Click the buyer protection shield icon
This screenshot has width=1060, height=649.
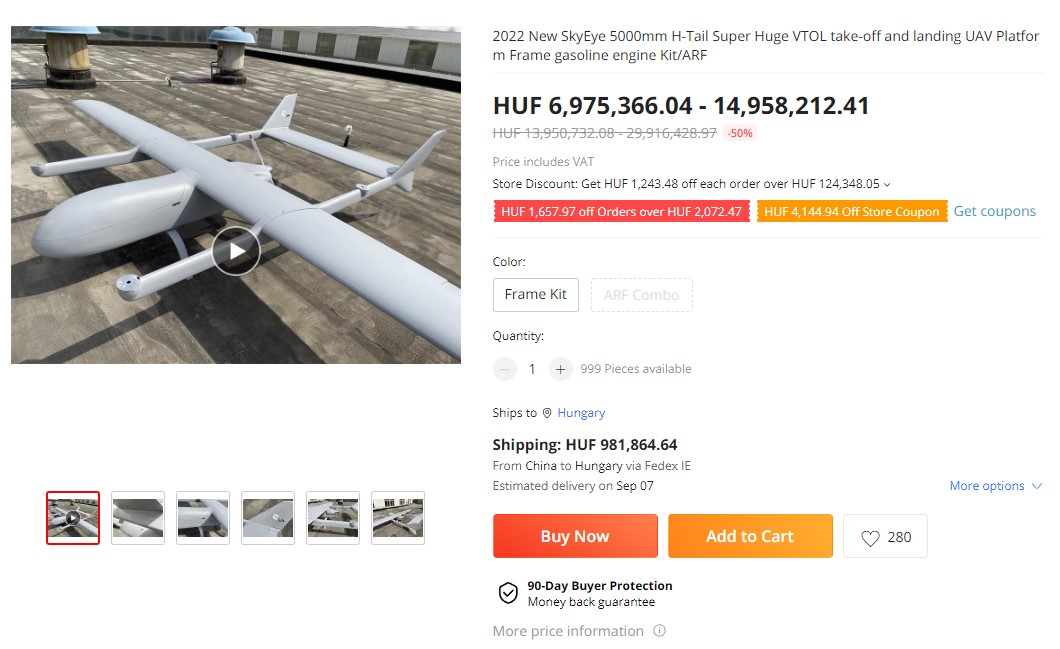[508, 593]
